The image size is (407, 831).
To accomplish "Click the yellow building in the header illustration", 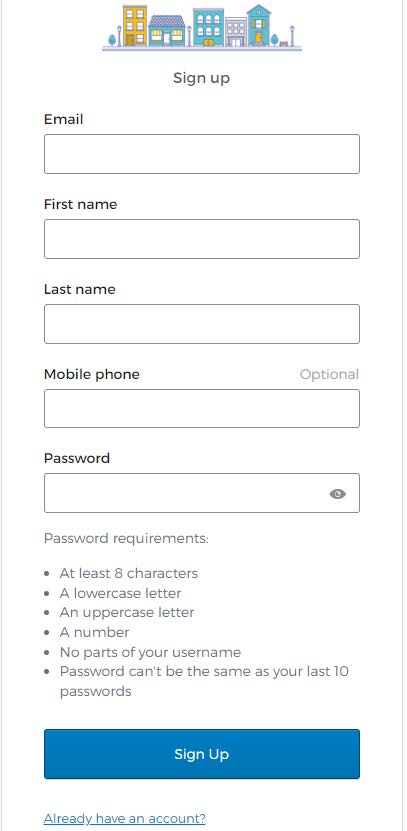I will click(x=135, y=25).
